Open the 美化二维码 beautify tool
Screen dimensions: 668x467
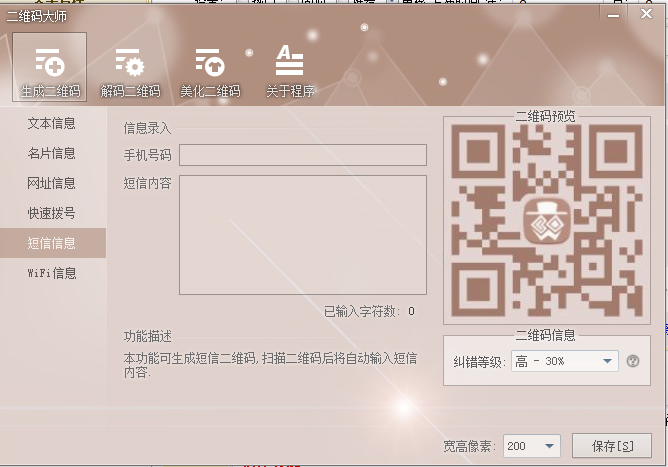pos(210,69)
